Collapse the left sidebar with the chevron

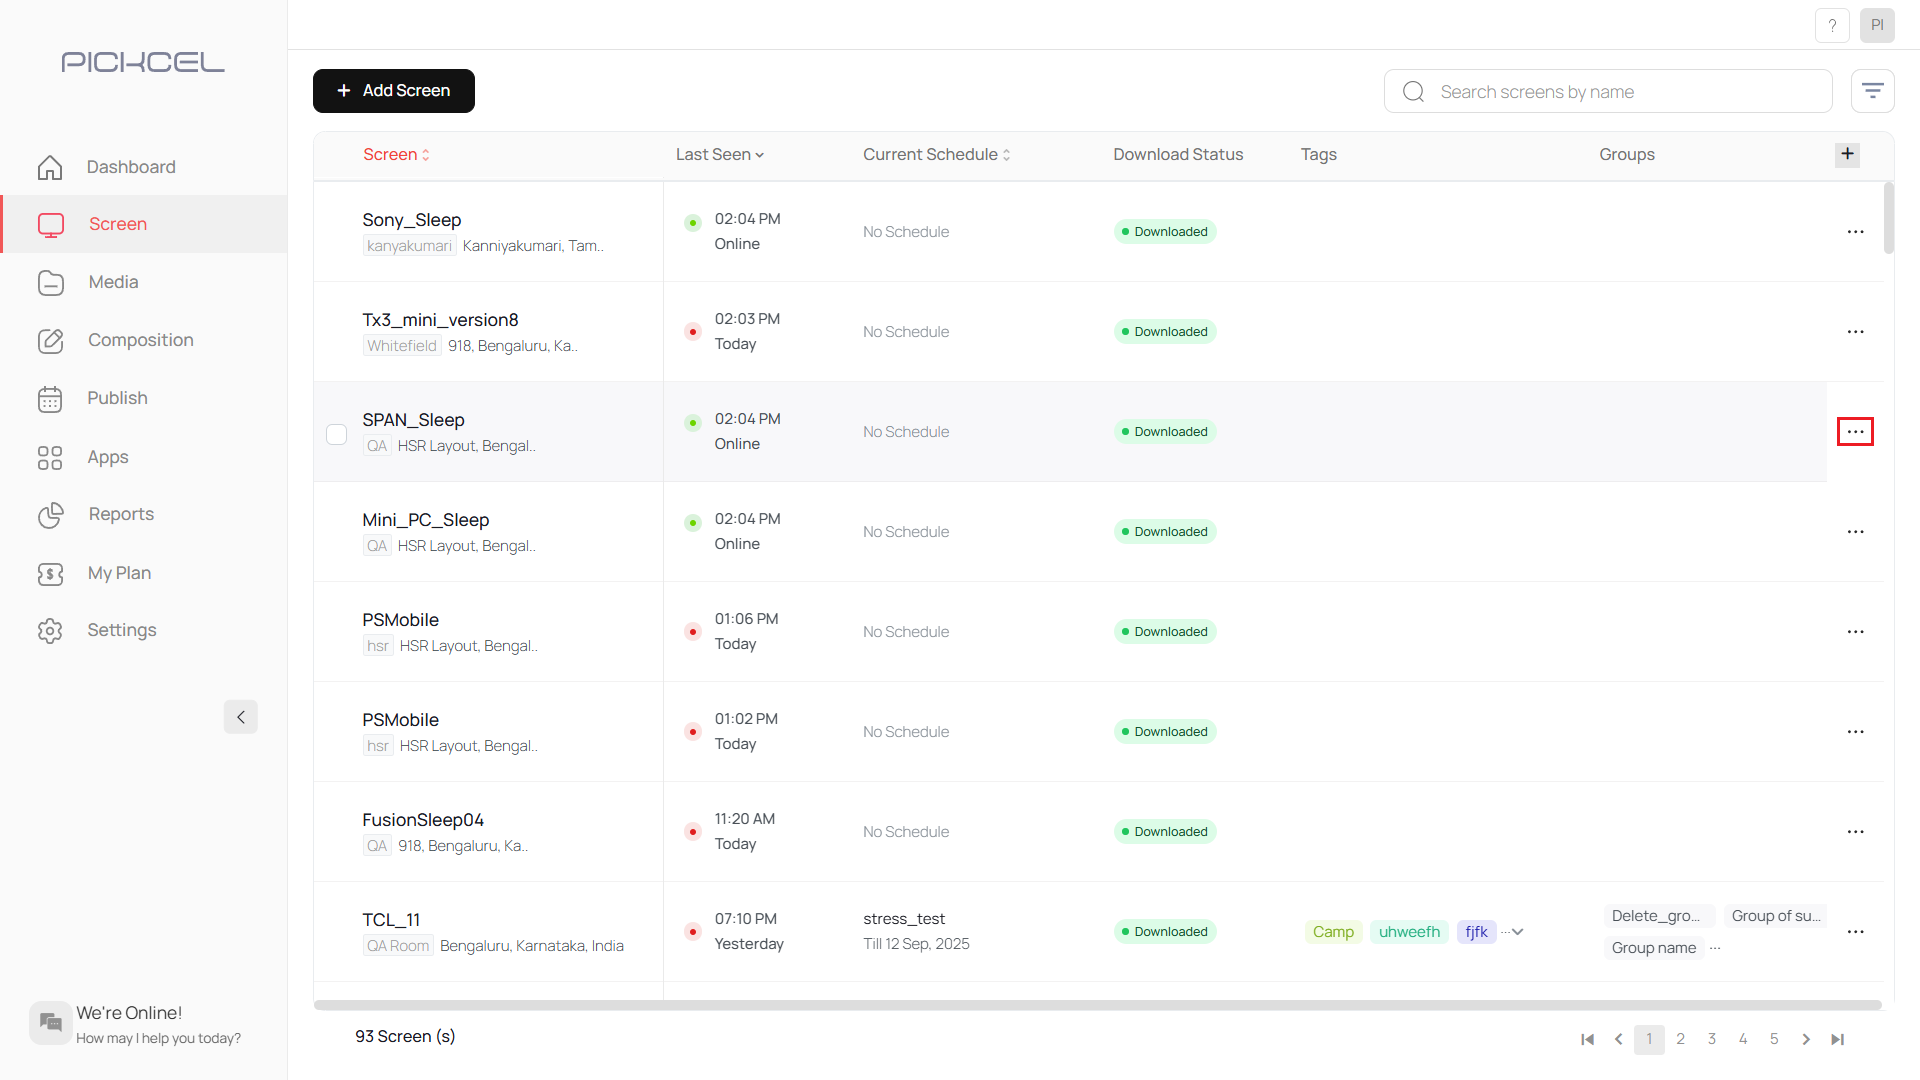pos(240,717)
